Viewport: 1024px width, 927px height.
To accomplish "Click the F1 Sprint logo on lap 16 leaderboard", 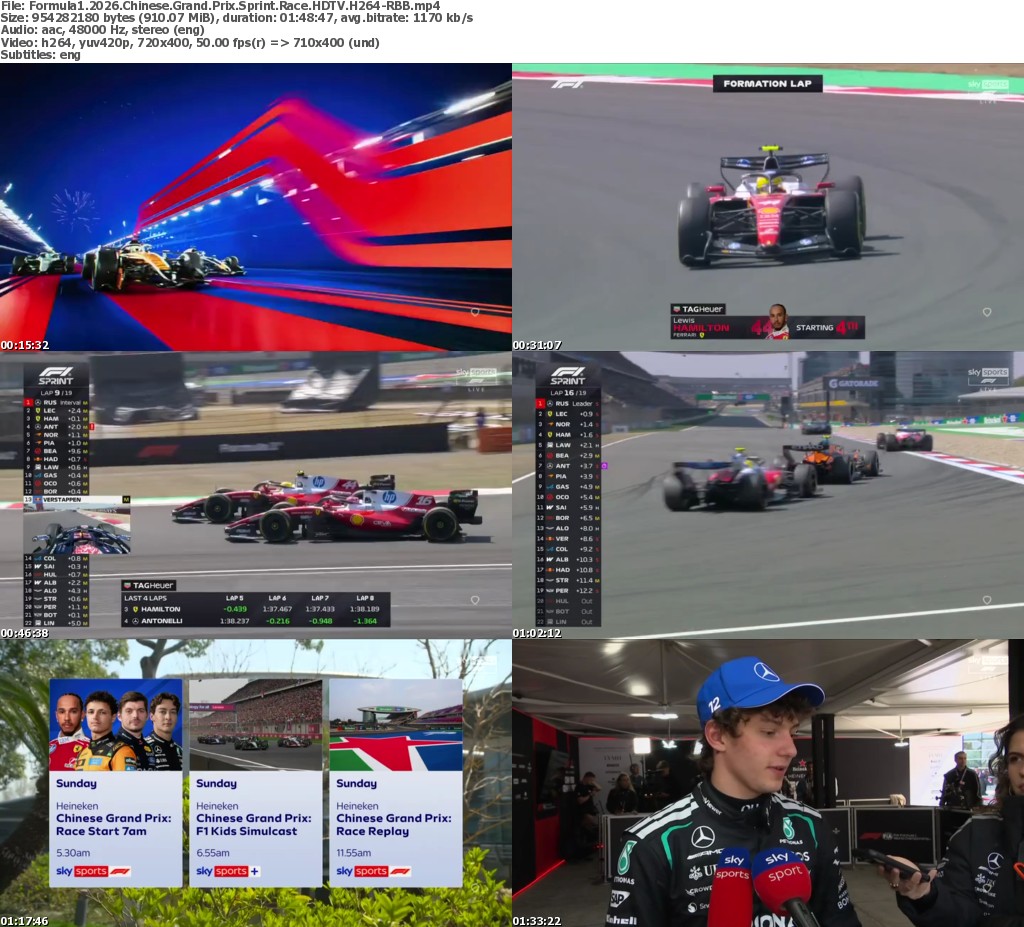I will [x=568, y=376].
